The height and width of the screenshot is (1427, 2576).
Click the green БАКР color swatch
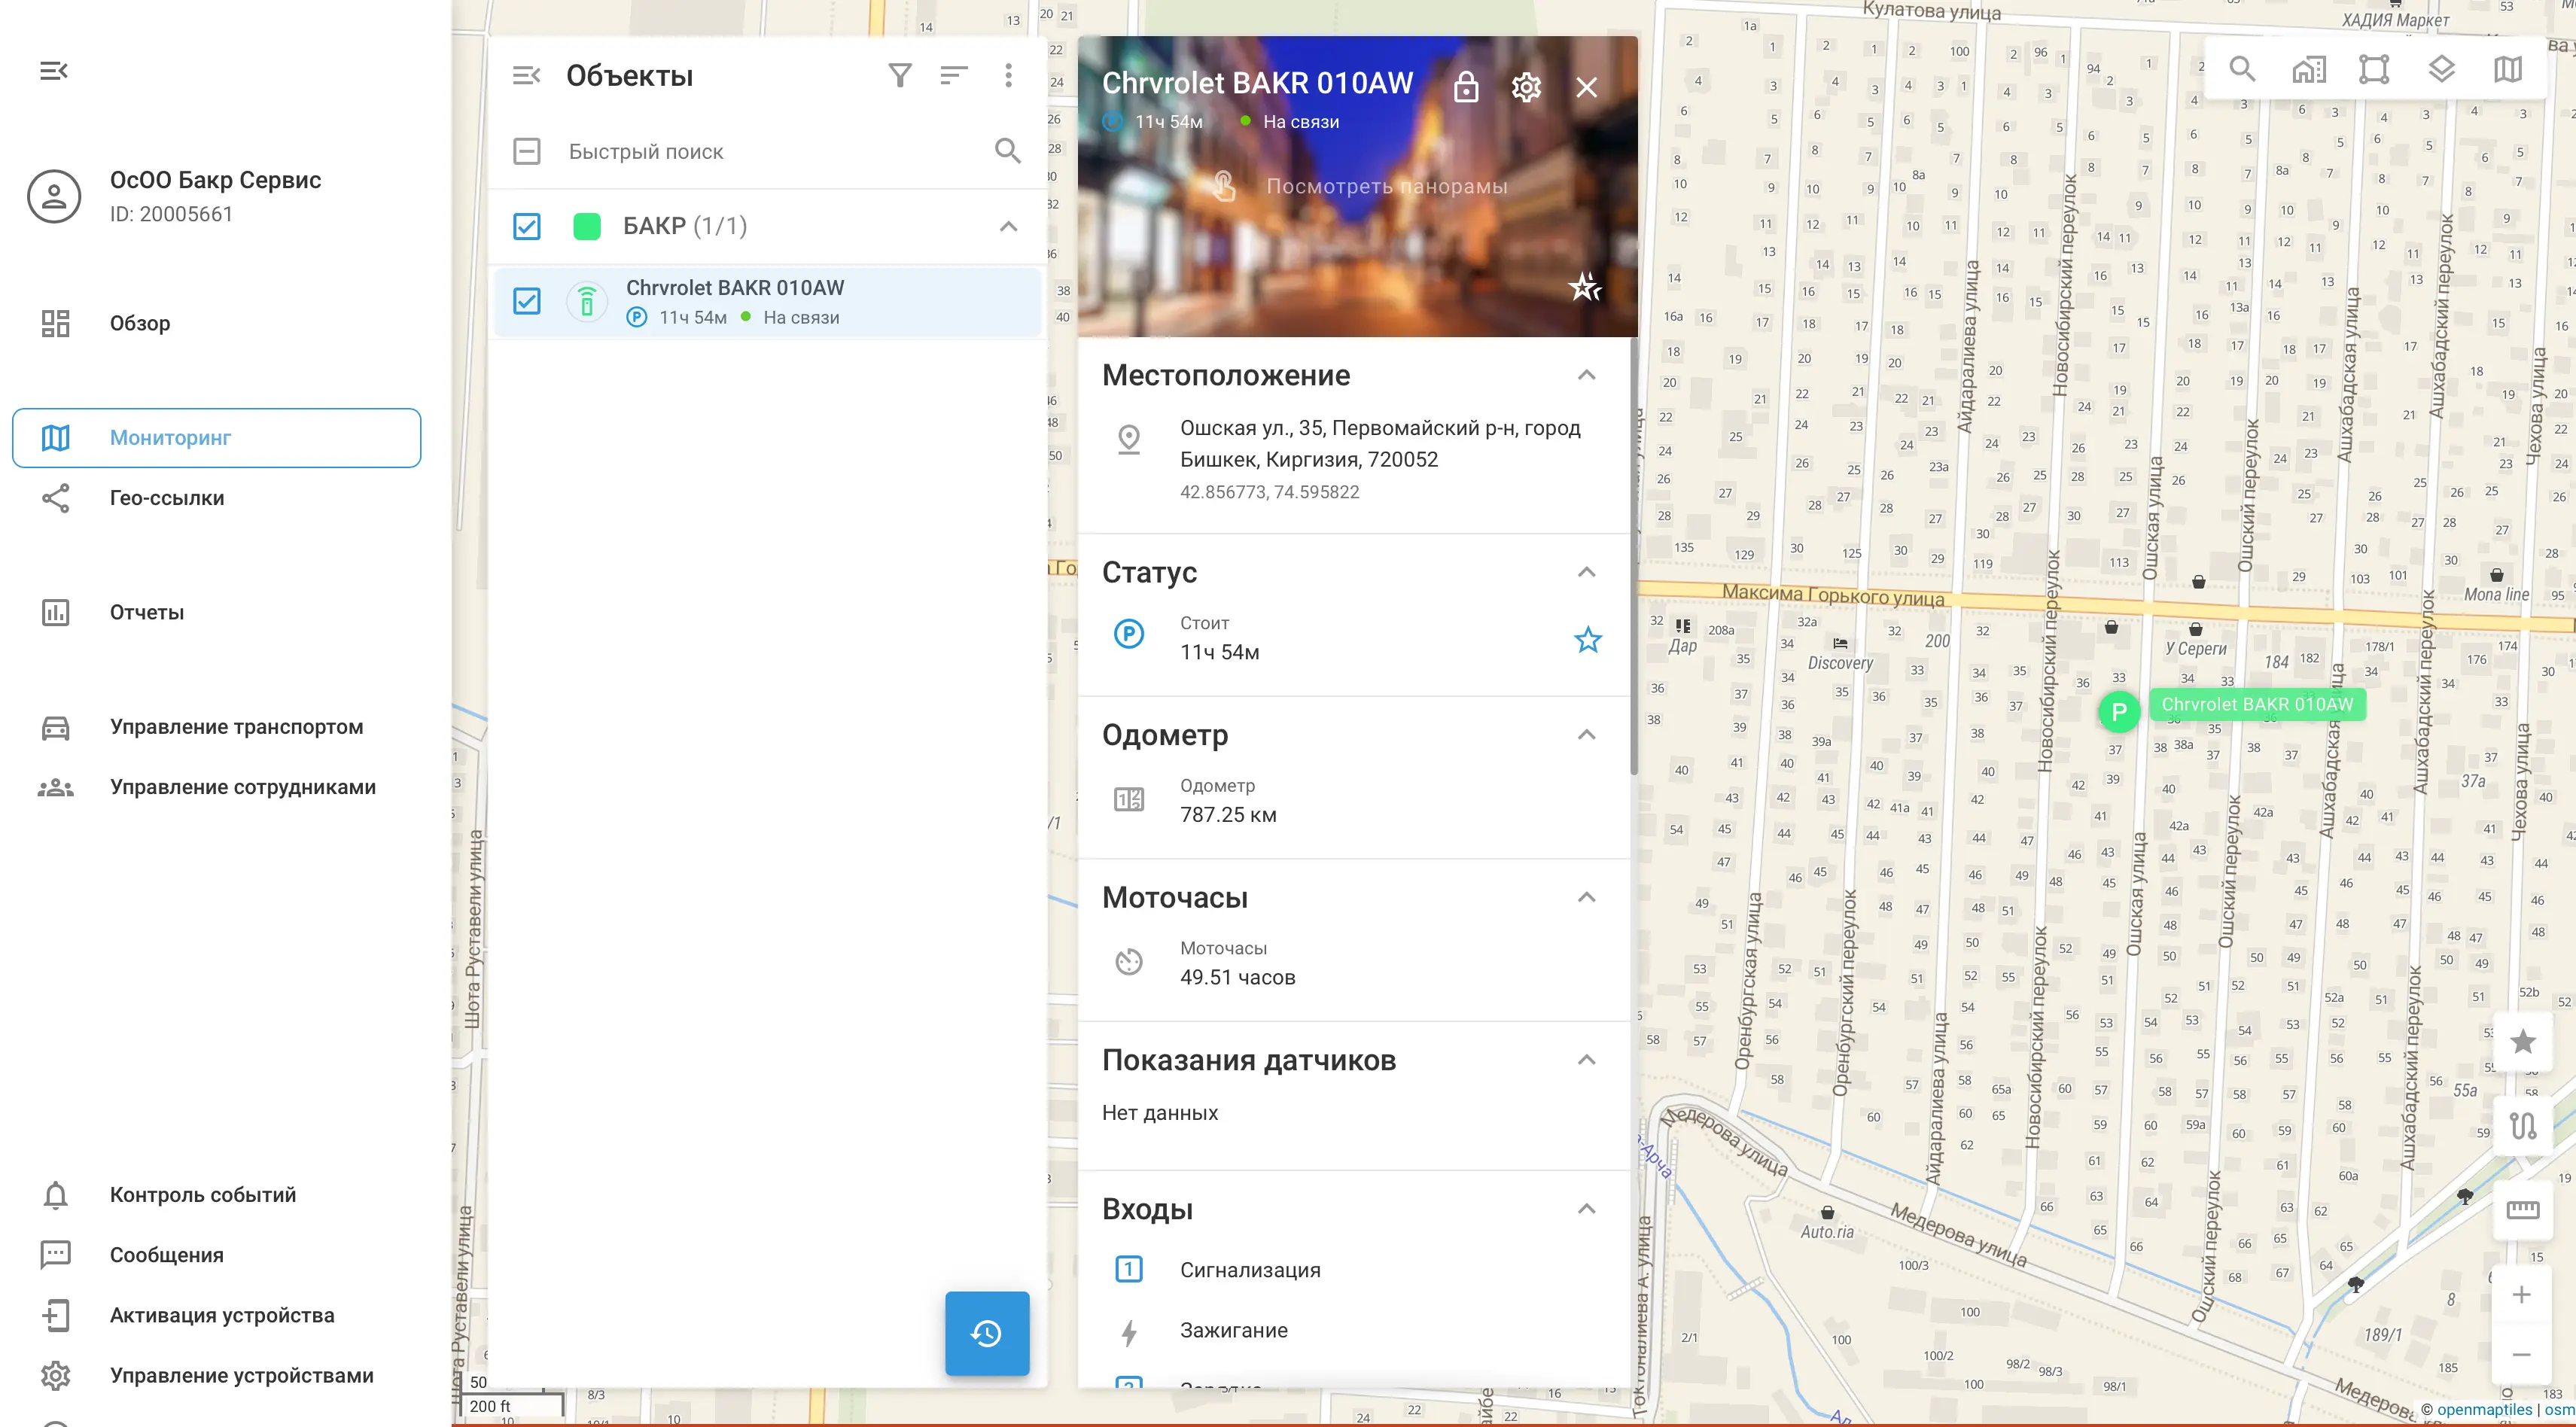tap(587, 226)
